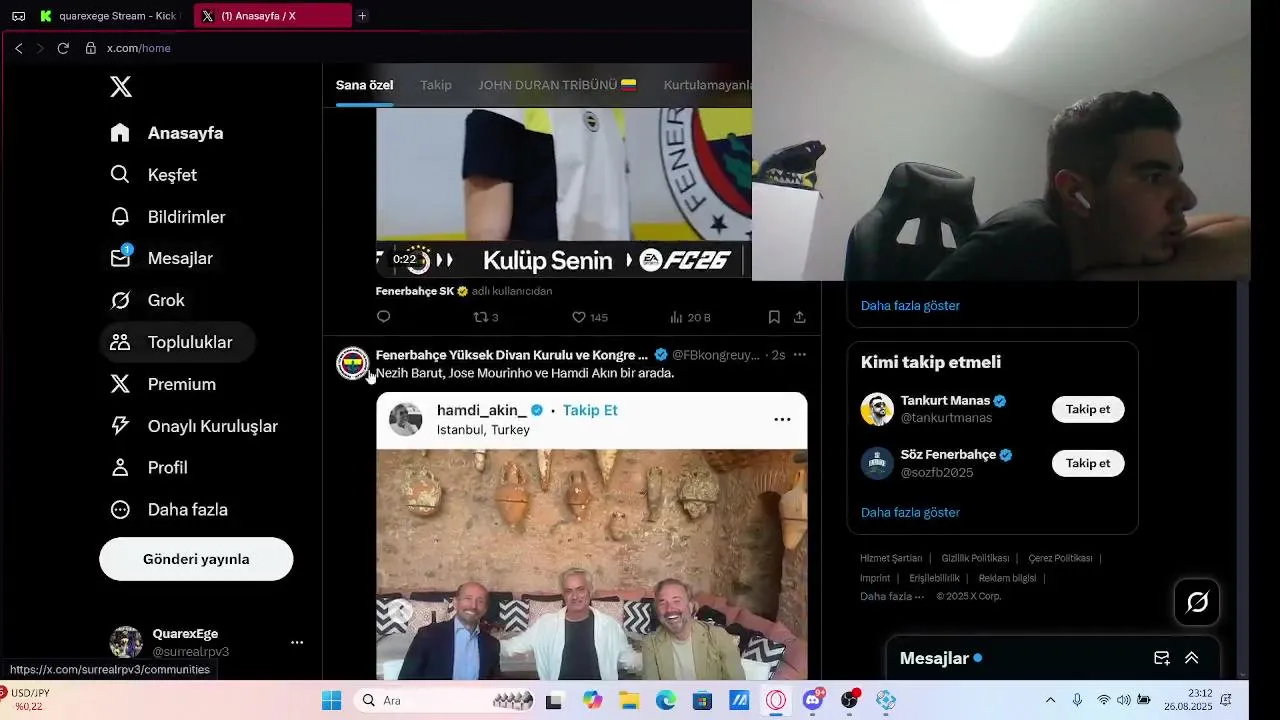View analytics of post with 20 B views
1280x720 pixels.
click(x=690, y=317)
